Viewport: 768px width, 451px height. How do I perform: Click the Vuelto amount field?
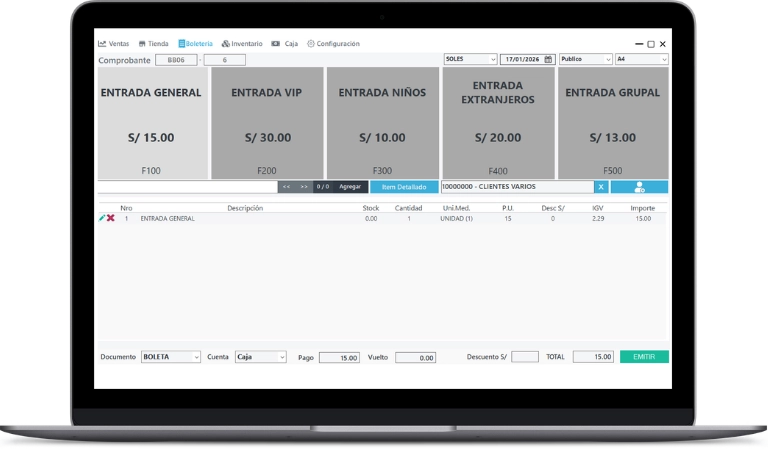(x=415, y=357)
